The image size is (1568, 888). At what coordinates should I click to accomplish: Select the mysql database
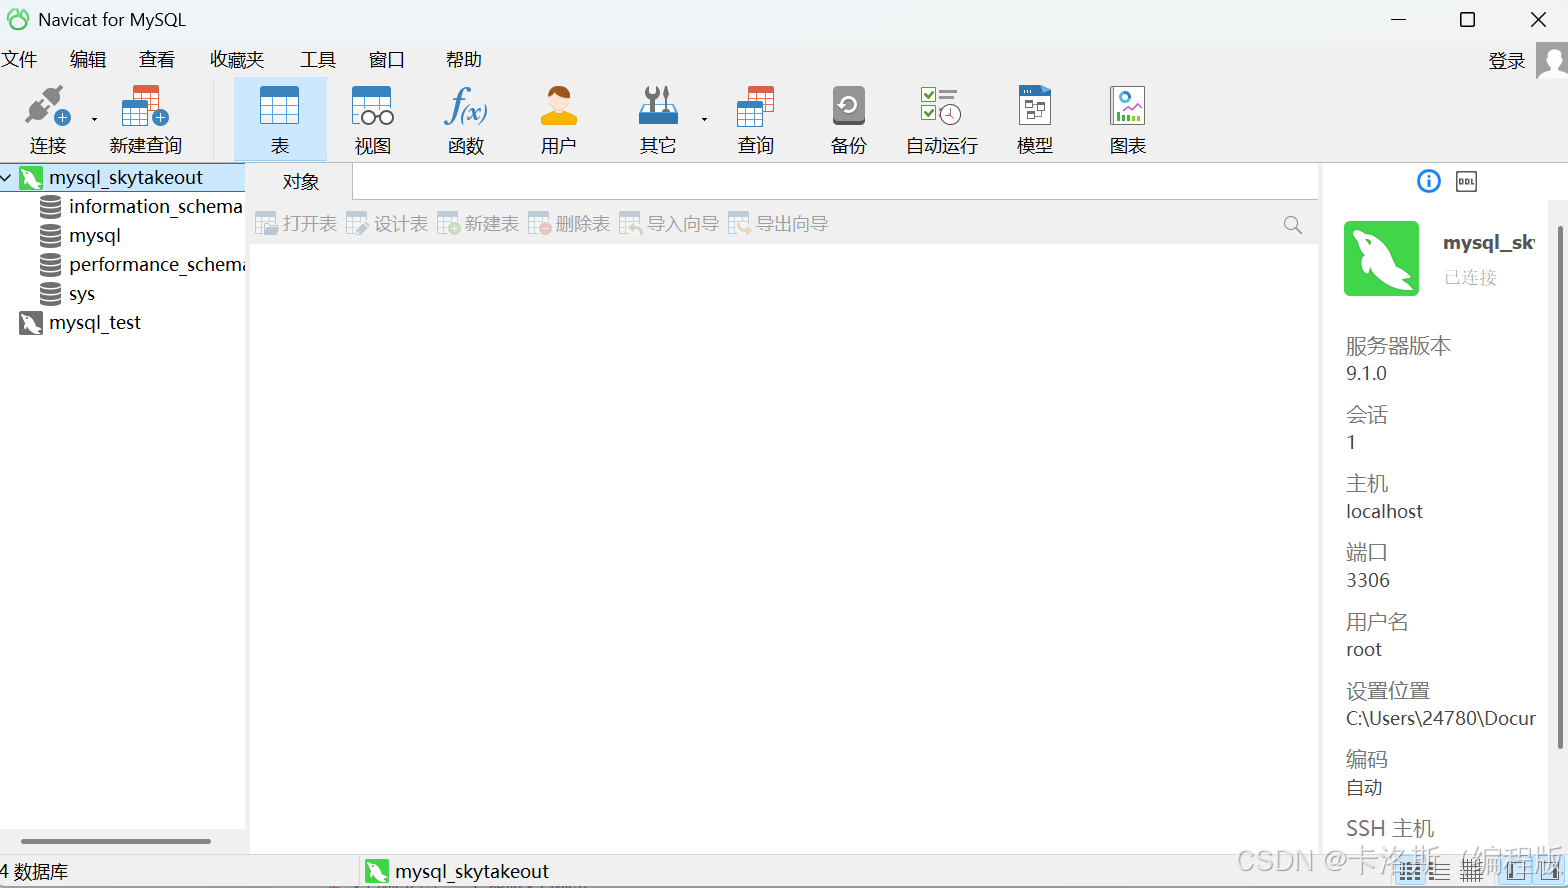(x=94, y=236)
